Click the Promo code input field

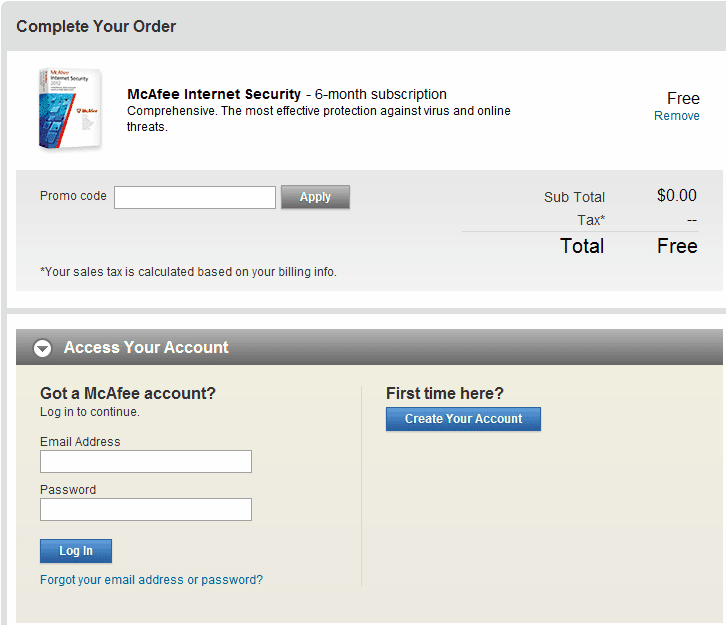(x=195, y=197)
